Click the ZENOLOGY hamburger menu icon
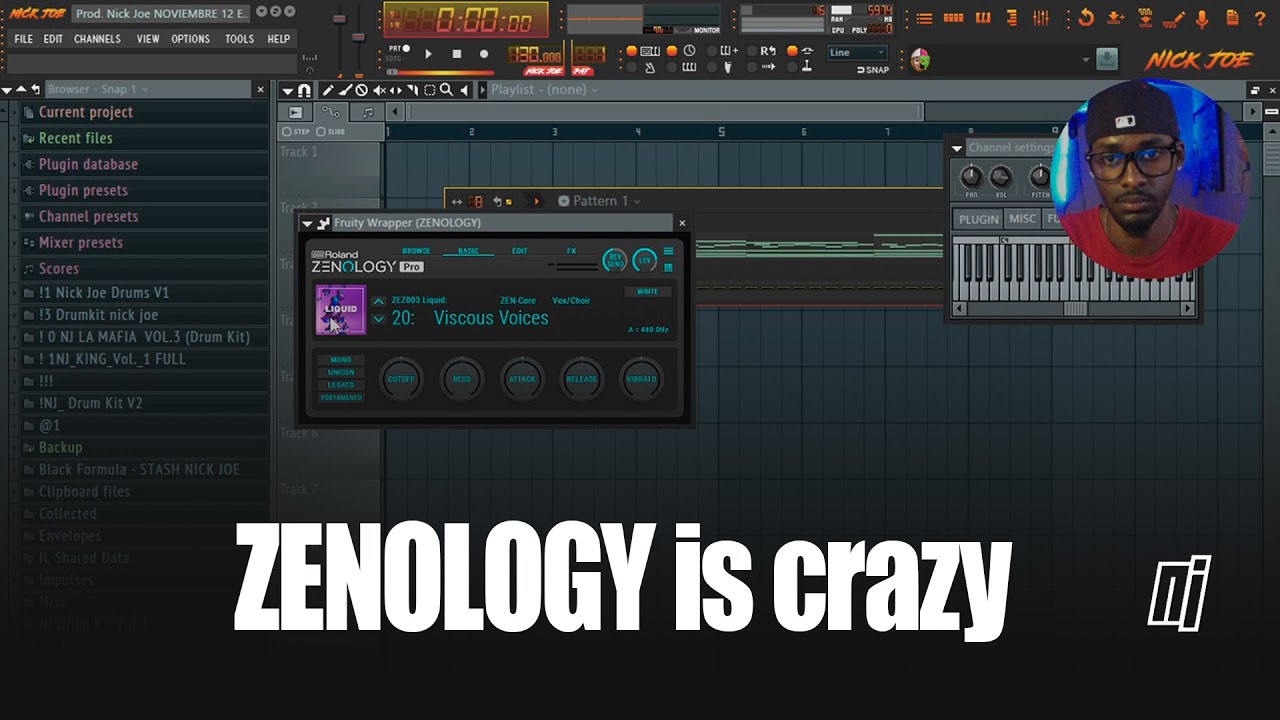This screenshot has width=1280, height=720. (x=669, y=251)
